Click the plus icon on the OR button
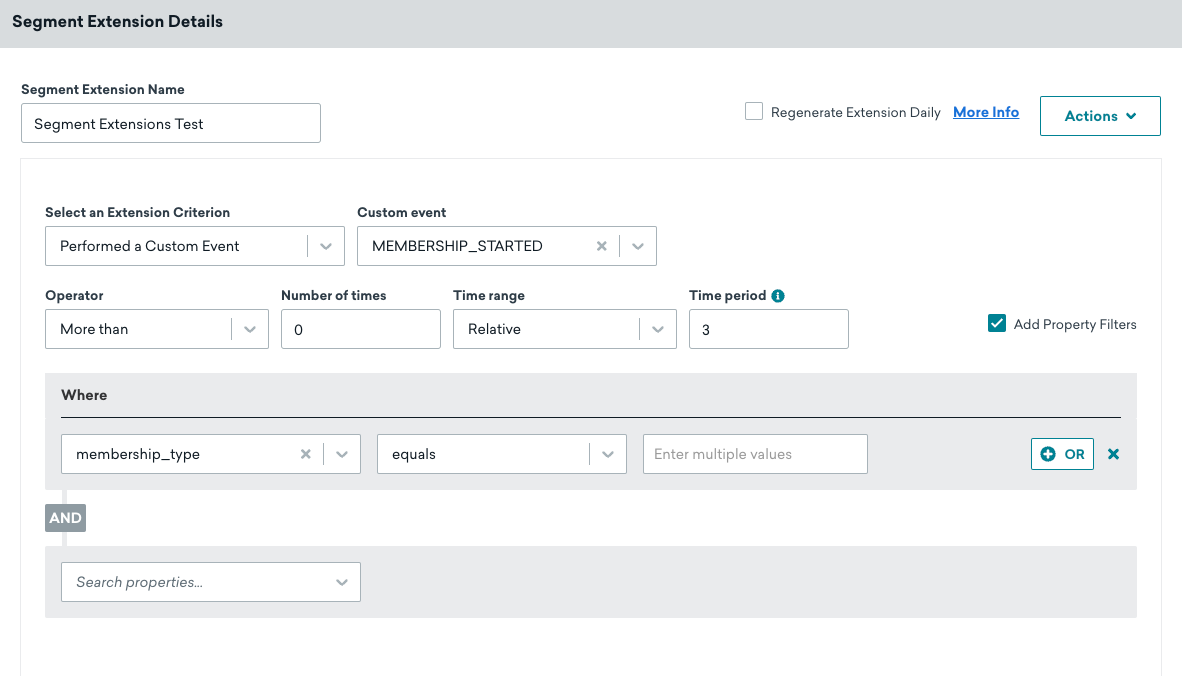The image size is (1182, 676). coord(1046,453)
